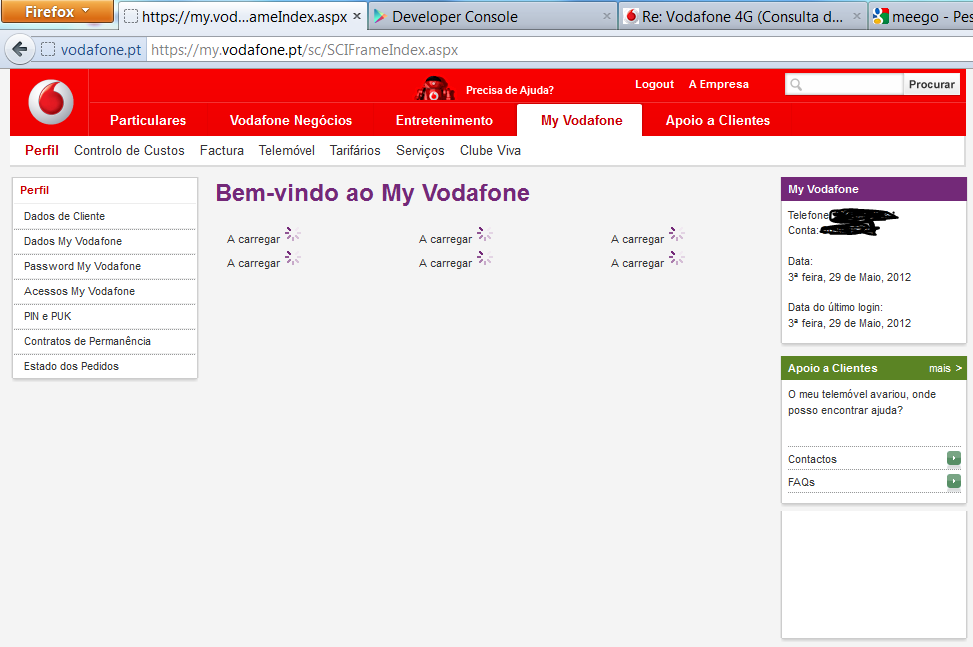Select the Apoio a Clientes tab

[x=718, y=120]
